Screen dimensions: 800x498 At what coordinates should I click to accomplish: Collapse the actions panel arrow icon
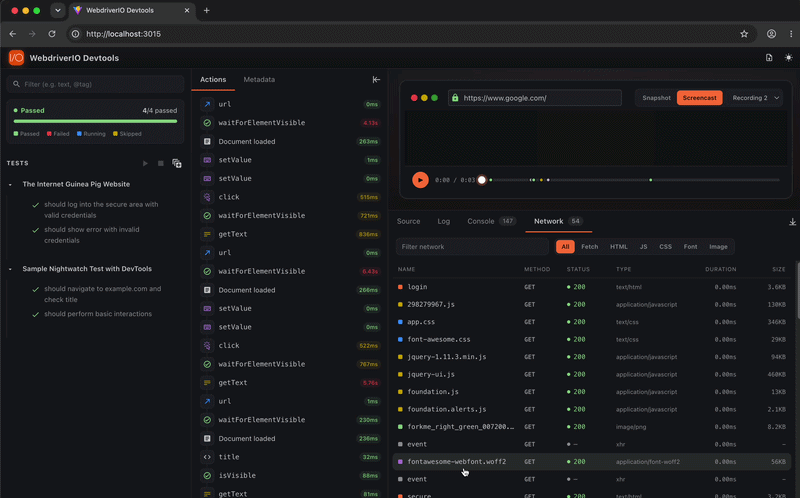pyautogui.click(x=376, y=80)
